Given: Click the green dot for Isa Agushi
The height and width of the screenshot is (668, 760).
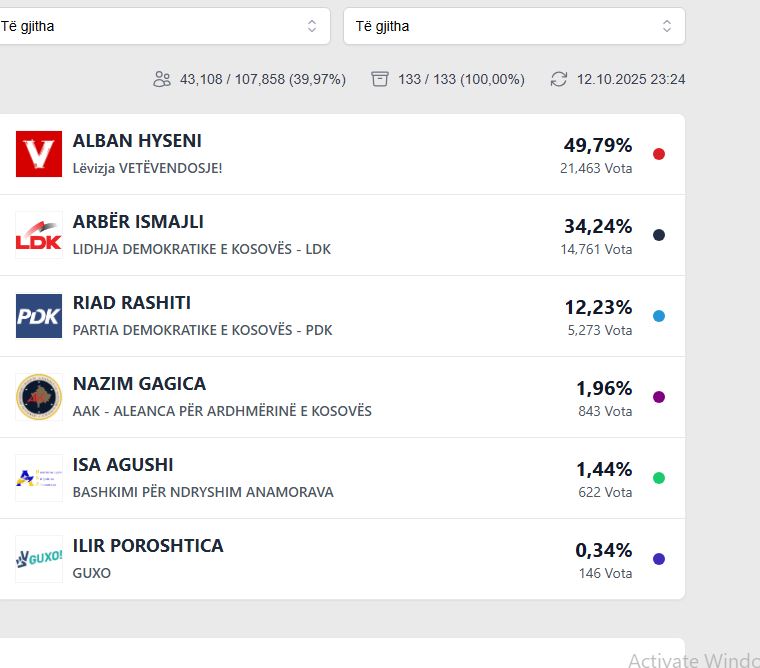Looking at the screenshot, I should point(658,478).
